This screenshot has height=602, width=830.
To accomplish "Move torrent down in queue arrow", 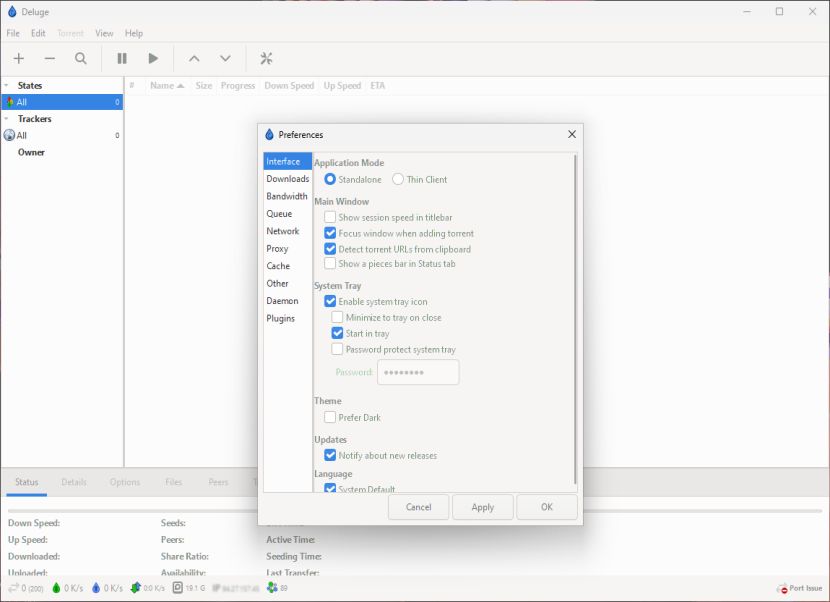I will pos(225,58).
